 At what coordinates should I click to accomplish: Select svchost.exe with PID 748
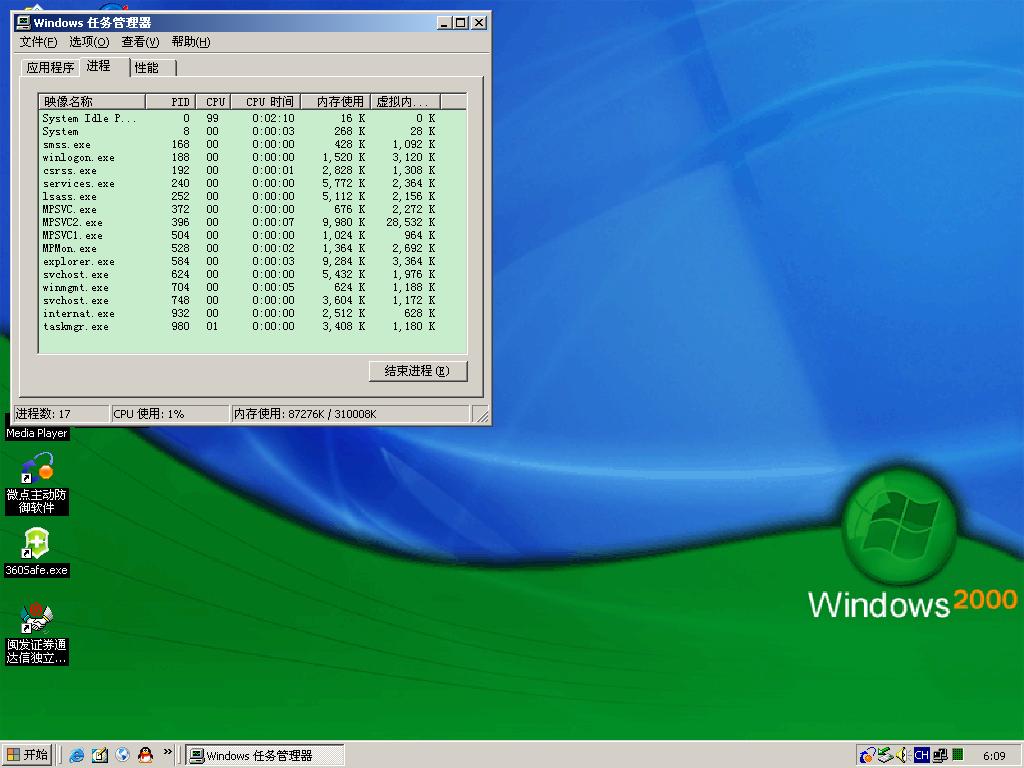point(252,300)
